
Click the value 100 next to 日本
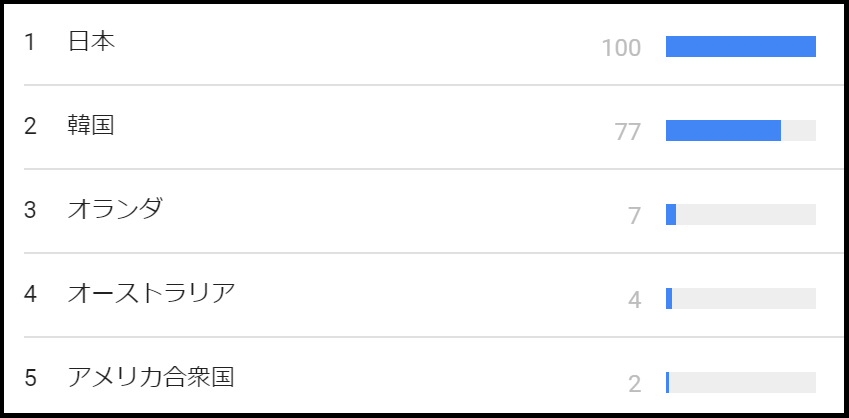click(621, 48)
